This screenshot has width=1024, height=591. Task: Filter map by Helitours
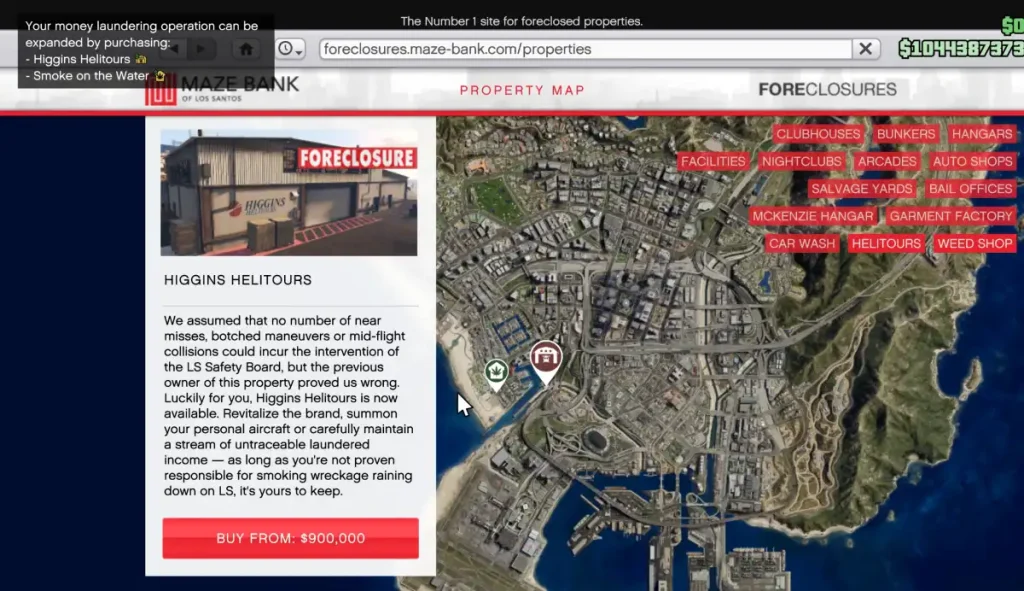click(886, 244)
